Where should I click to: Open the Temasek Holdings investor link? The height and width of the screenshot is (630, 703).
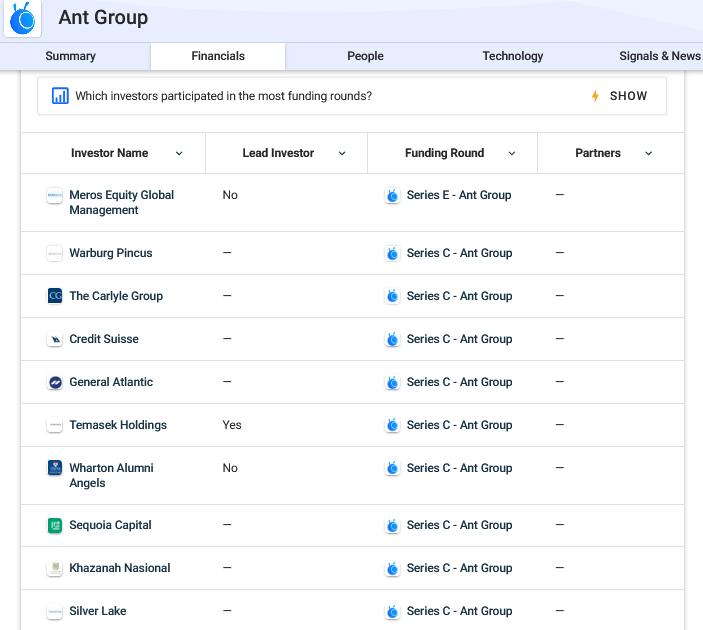point(118,425)
